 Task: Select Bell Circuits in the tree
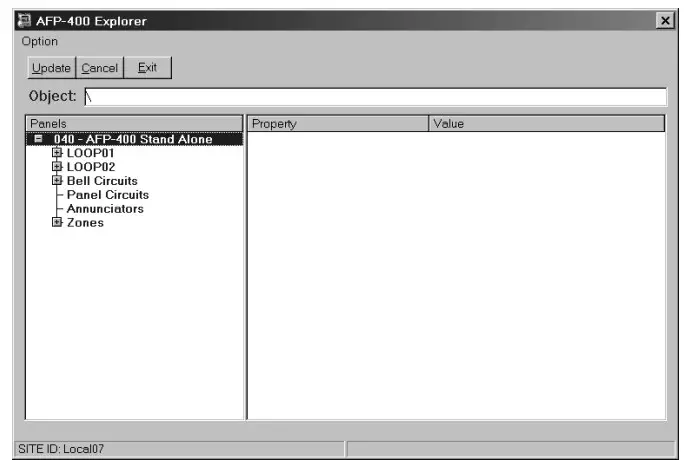coord(102,181)
